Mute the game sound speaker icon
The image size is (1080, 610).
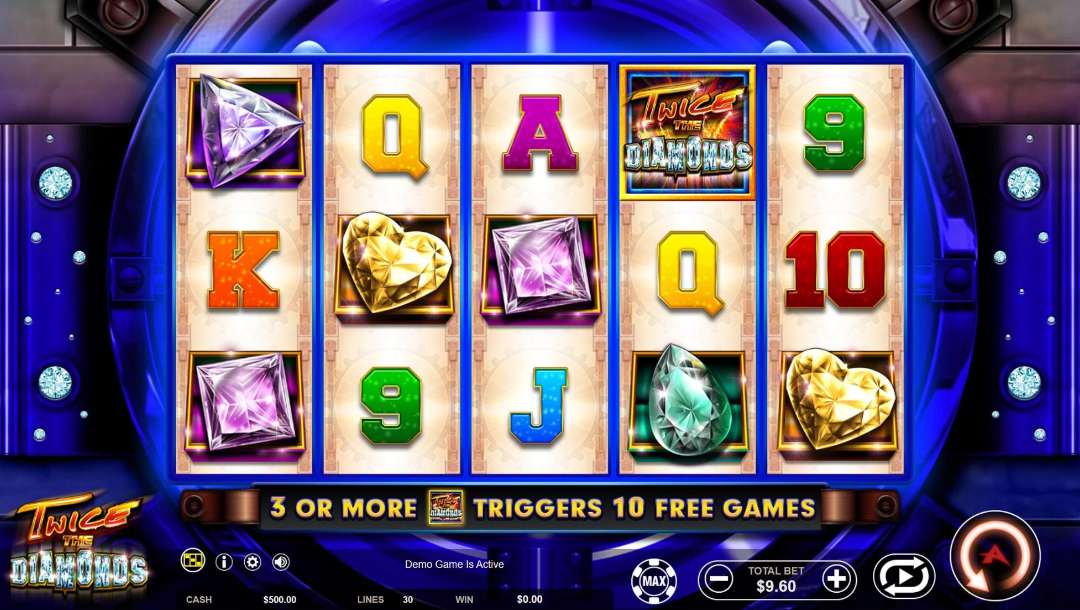(280, 562)
